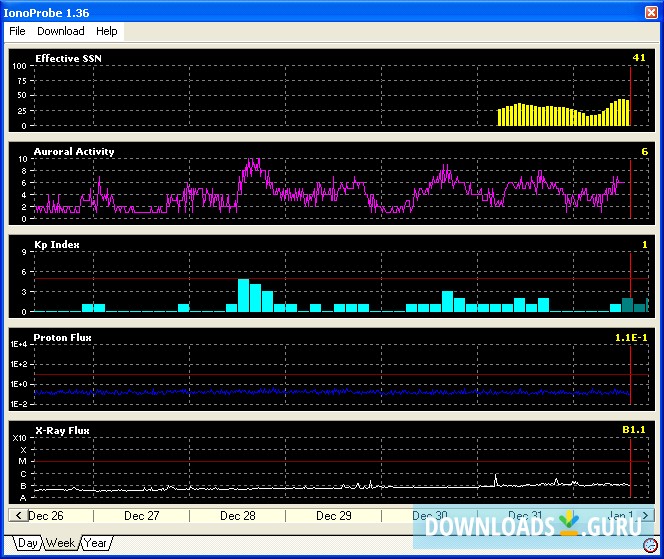Switch to the Week tab
This screenshot has height=559, width=664.
pos(60,543)
